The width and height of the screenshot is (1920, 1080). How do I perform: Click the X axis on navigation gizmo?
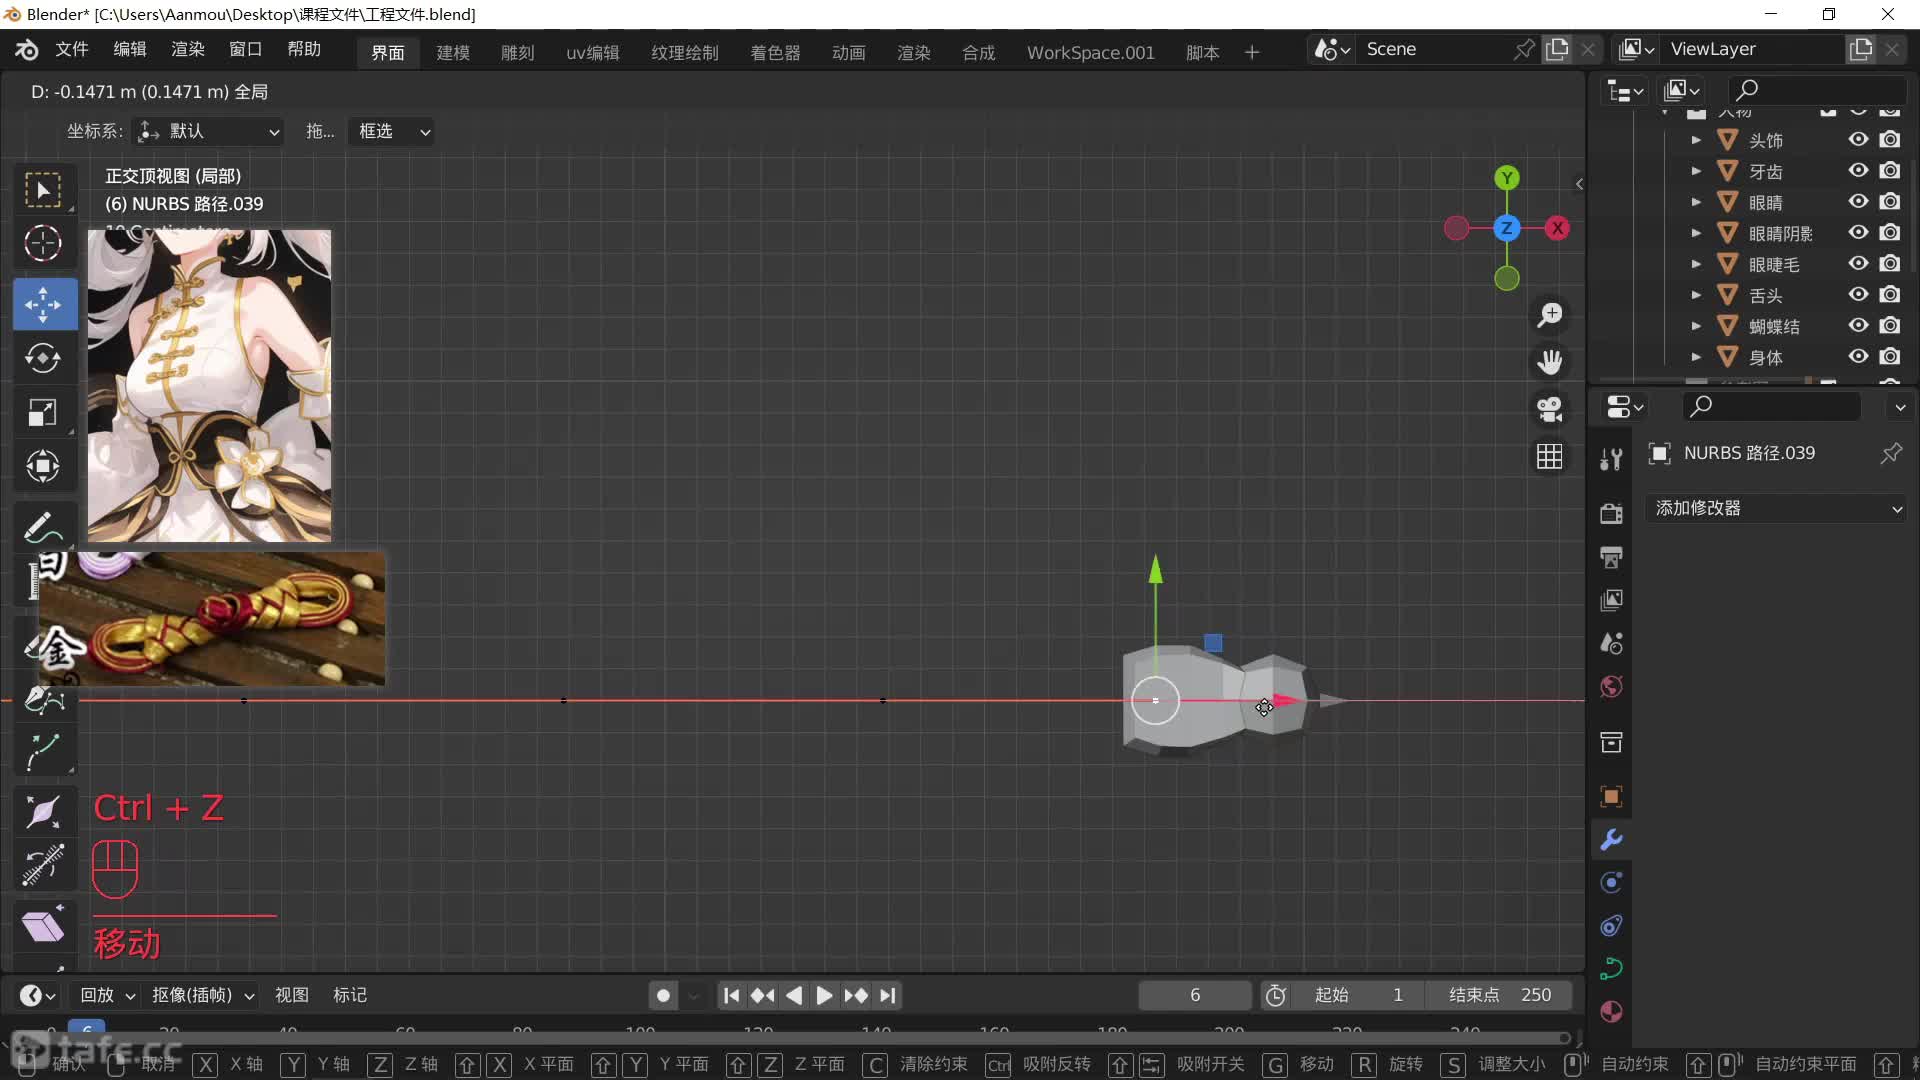tap(1557, 228)
